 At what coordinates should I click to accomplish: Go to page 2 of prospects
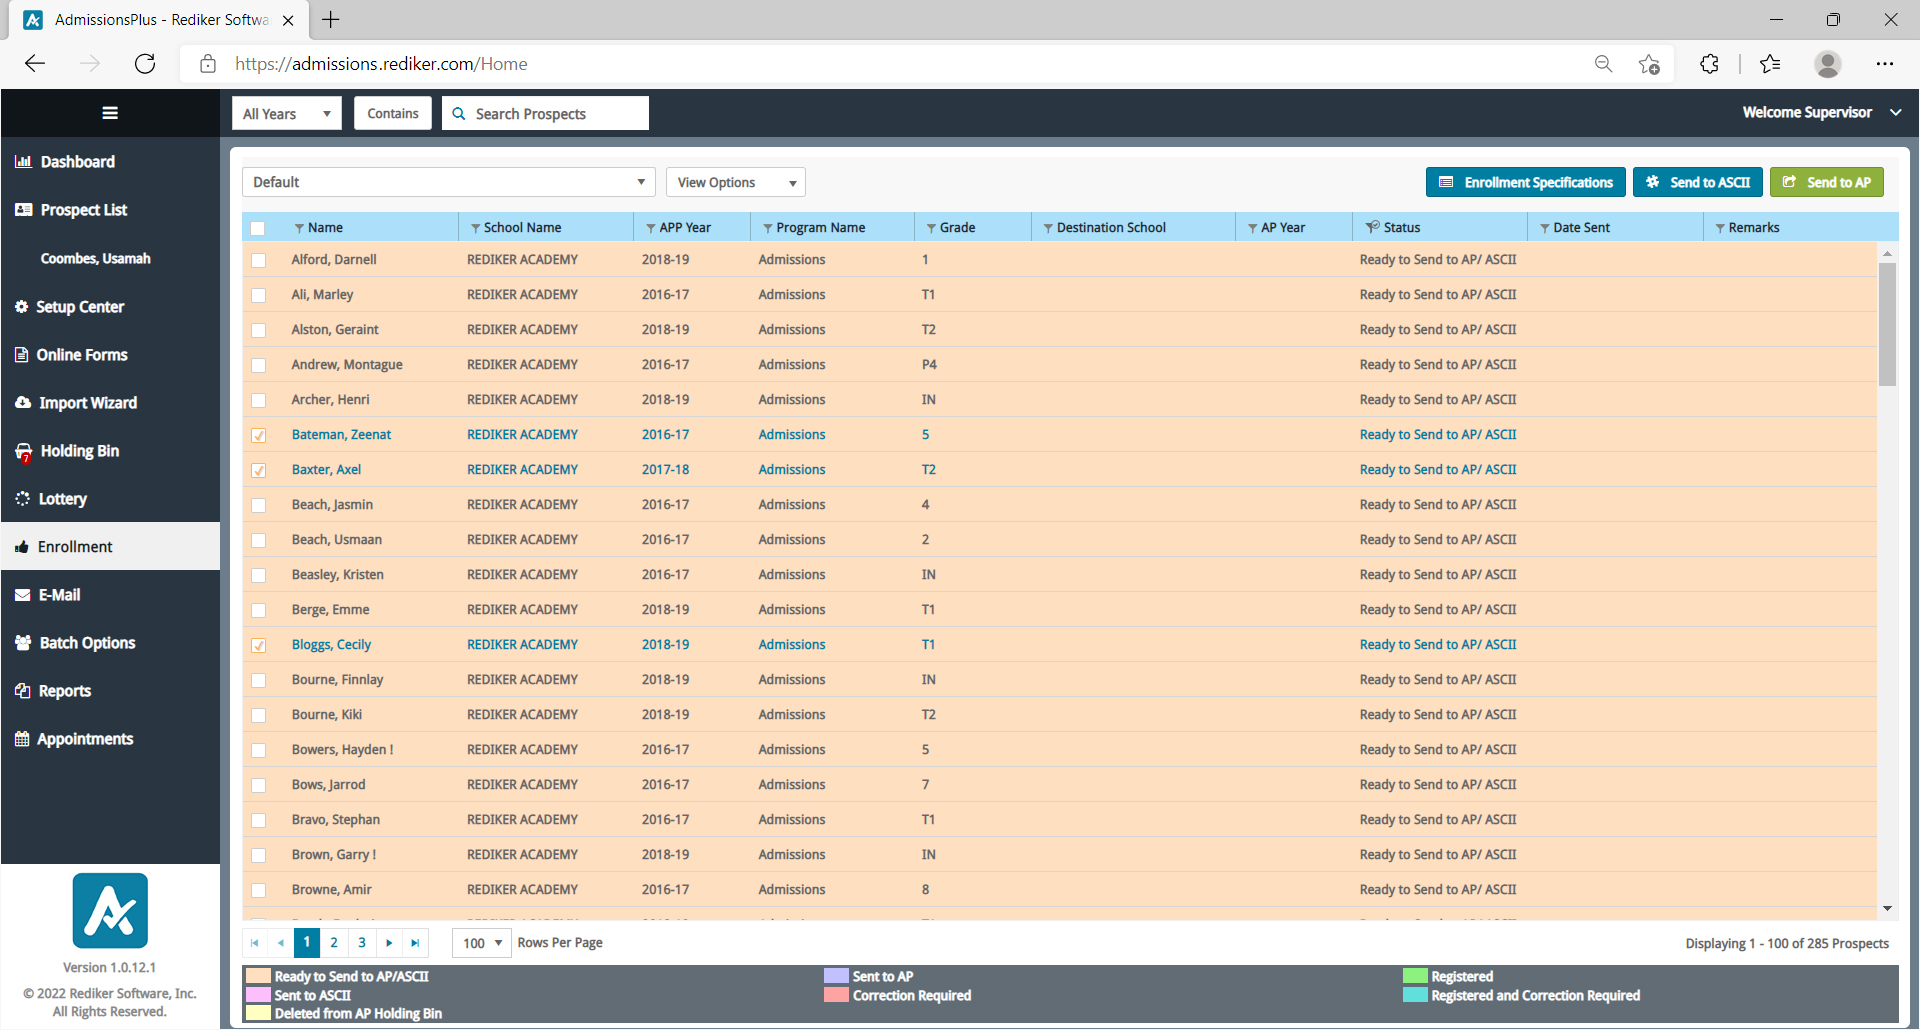pyautogui.click(x=334, y=943)
